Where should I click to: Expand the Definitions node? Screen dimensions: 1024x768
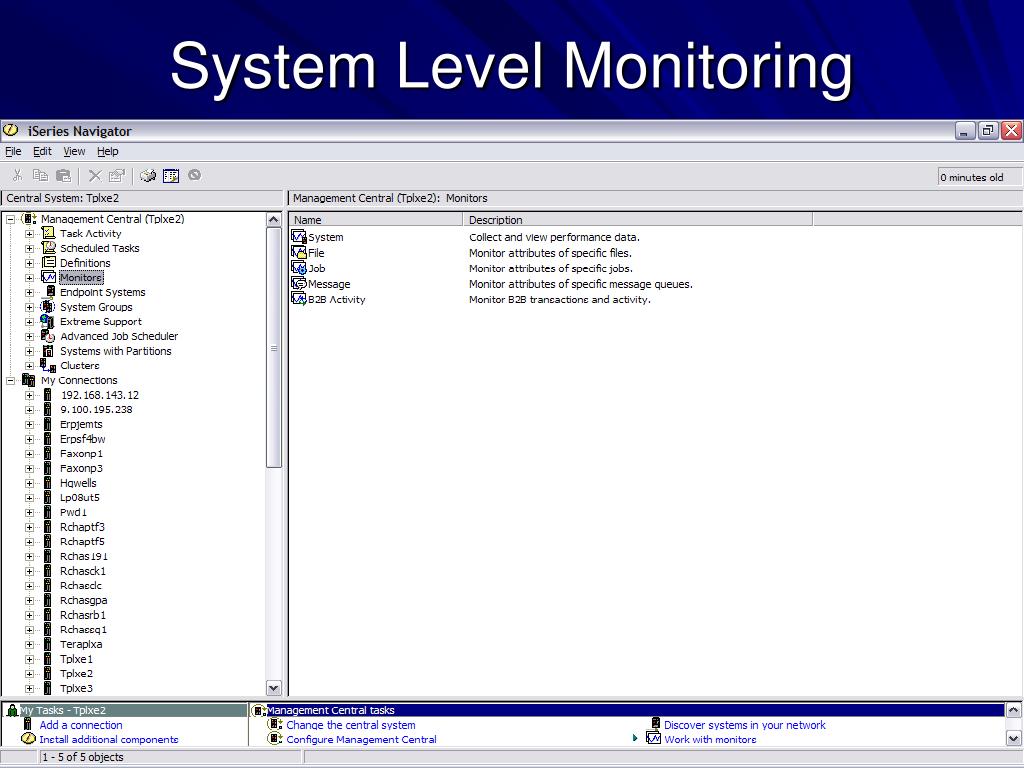pos(29,263)
